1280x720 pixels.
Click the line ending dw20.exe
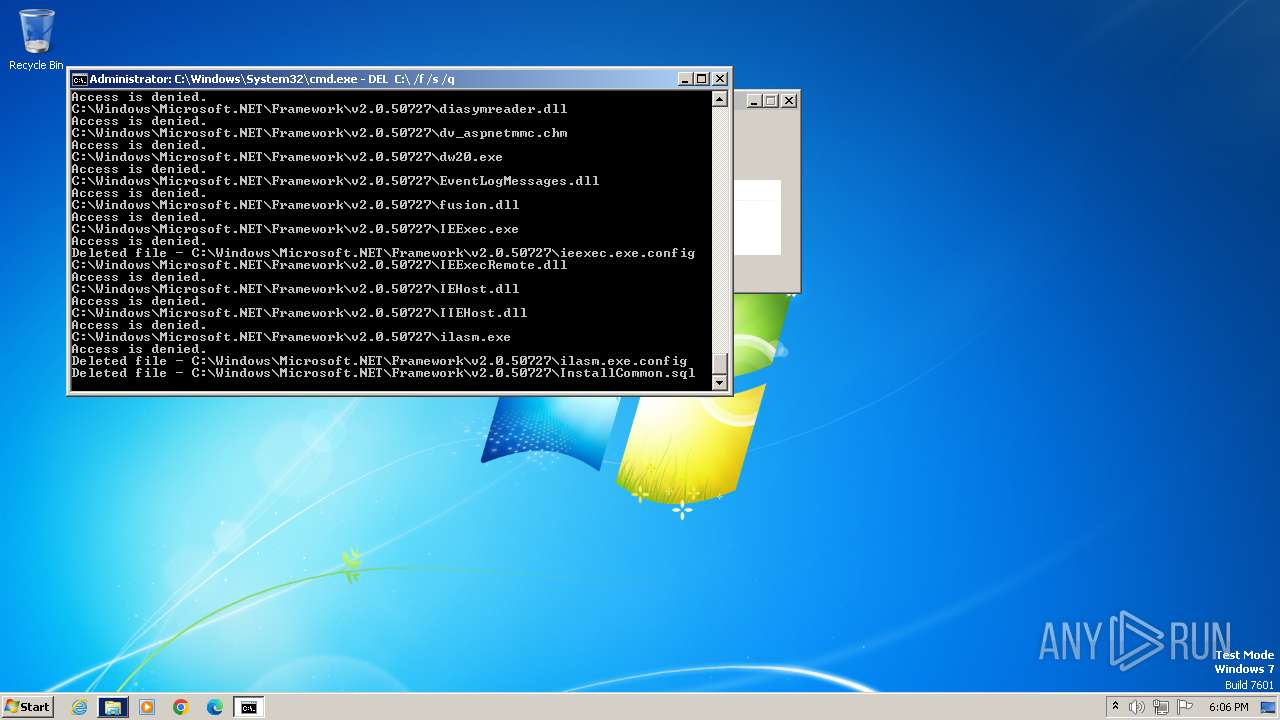click(x=287, y=157)
